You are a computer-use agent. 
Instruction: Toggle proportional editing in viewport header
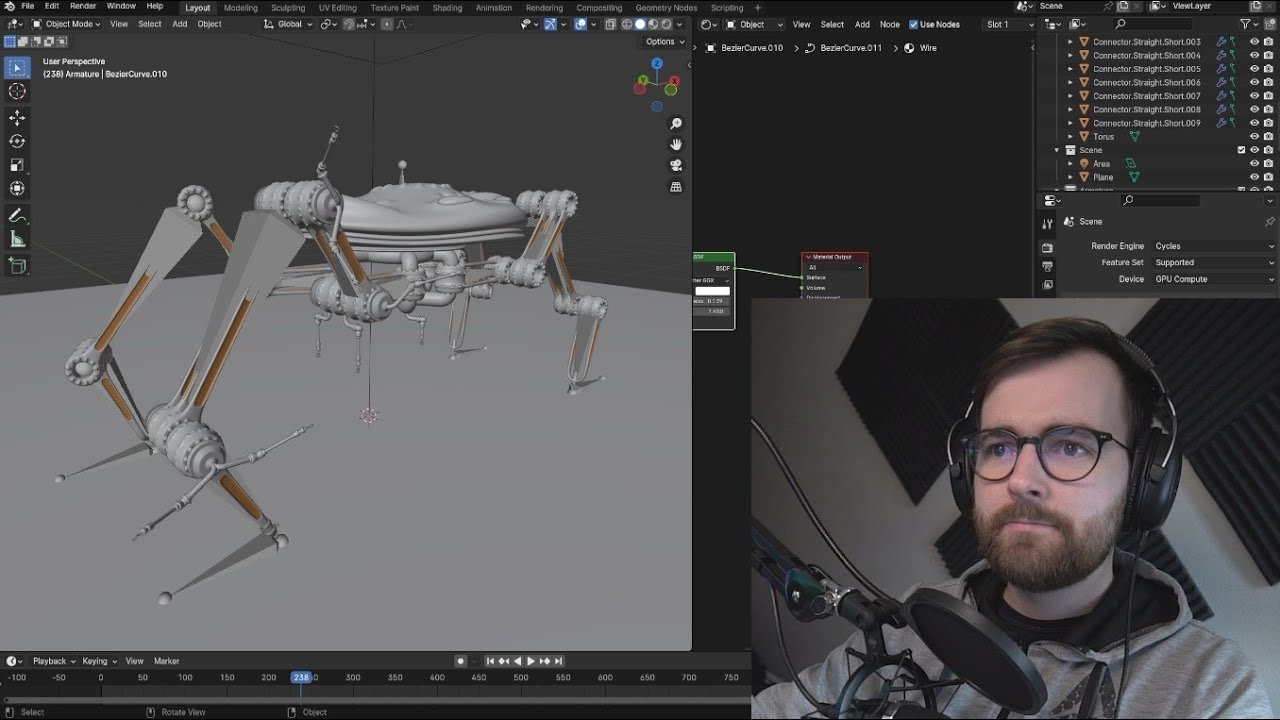[388, 24]
